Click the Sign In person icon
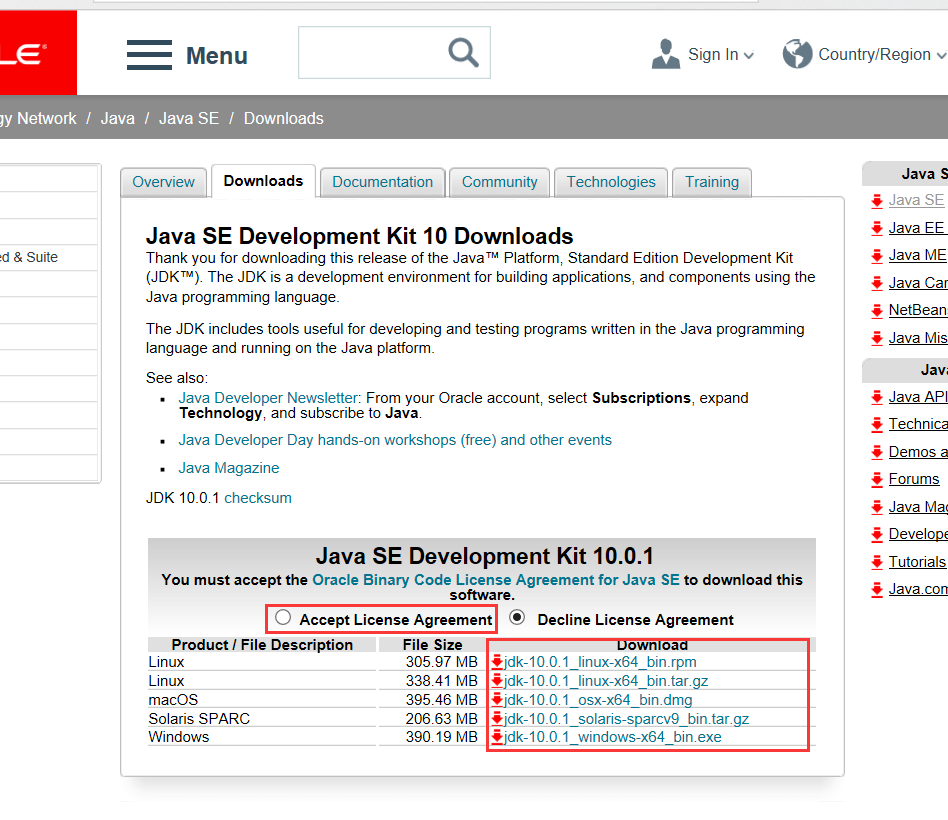The width and height of the screenshot is (948, 820). click(666, 54)
